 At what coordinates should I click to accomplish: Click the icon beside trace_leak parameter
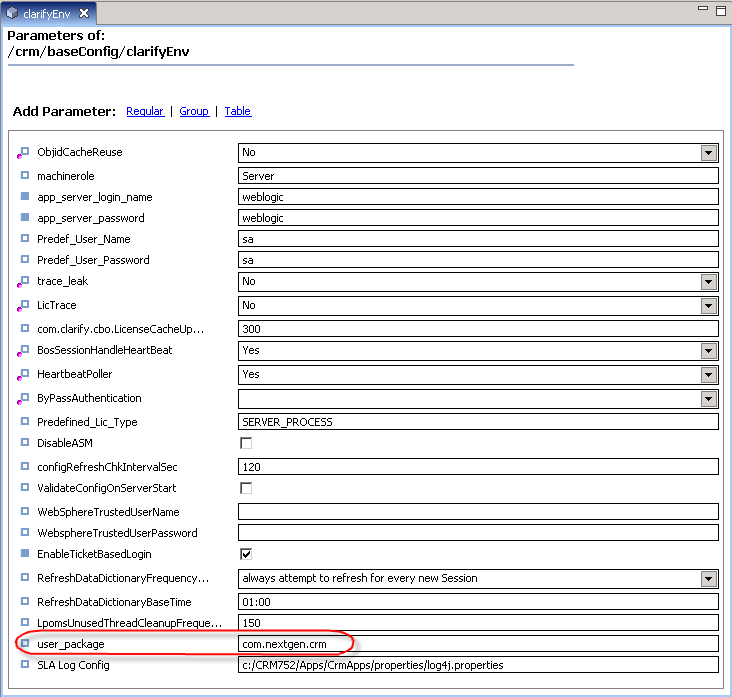(x=24, y=282)
